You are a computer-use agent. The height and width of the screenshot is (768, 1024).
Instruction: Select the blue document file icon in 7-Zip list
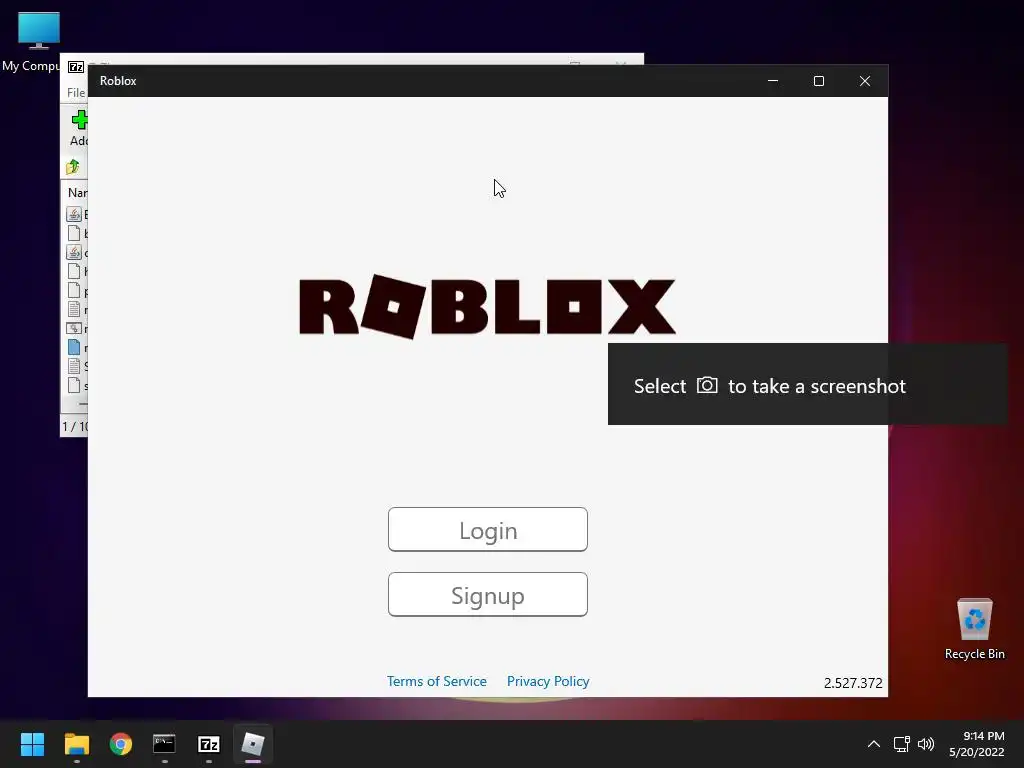[x=74, y=347]
